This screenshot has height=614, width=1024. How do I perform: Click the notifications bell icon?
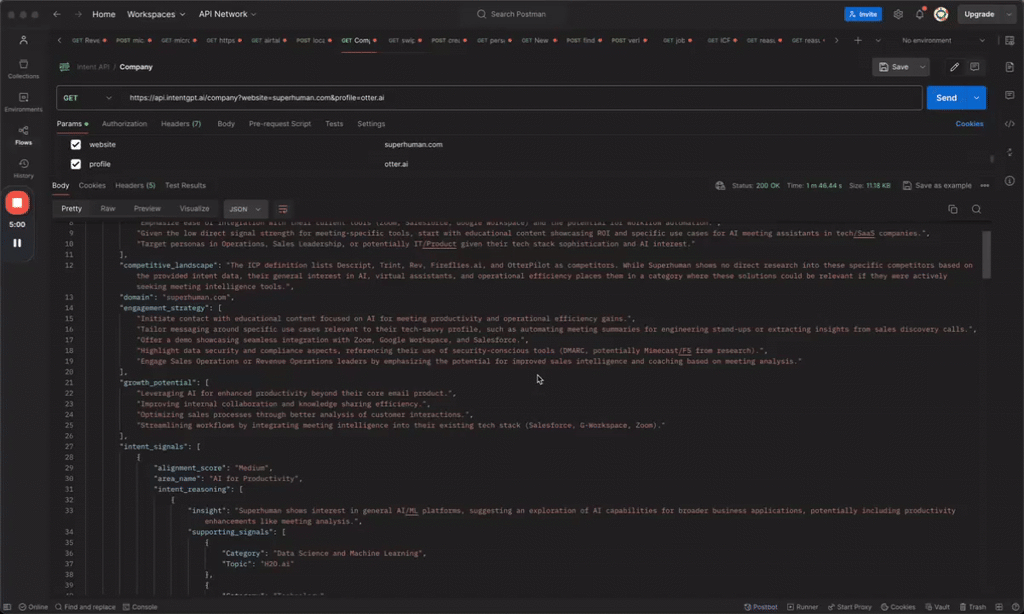click(x=919, y=14)
